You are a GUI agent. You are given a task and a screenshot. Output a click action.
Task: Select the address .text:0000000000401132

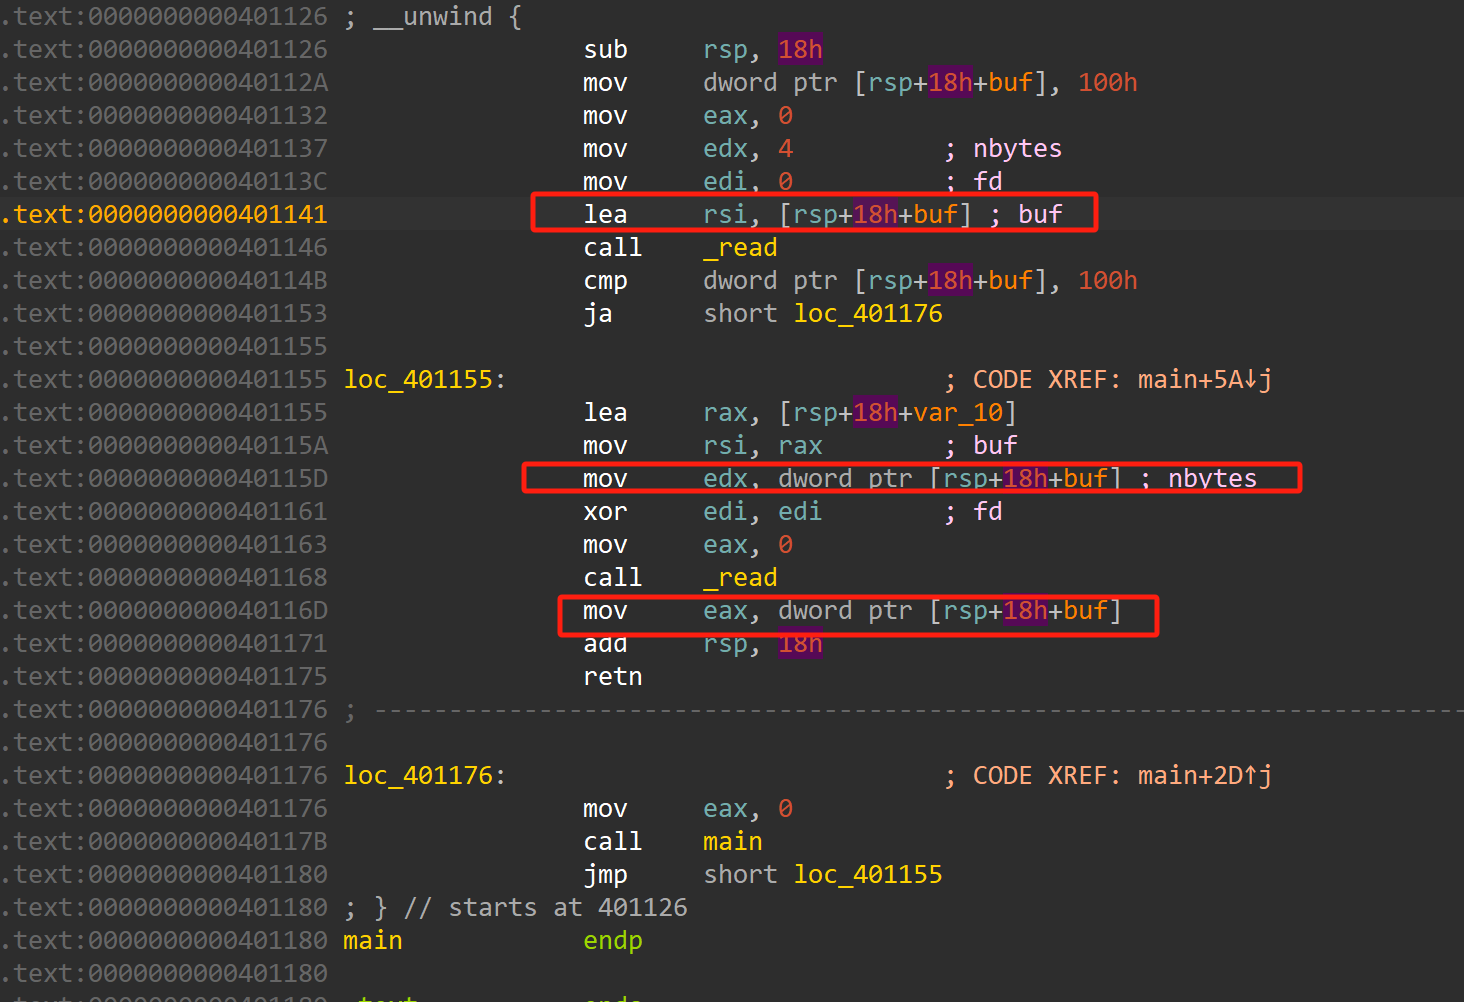[164, 115]
